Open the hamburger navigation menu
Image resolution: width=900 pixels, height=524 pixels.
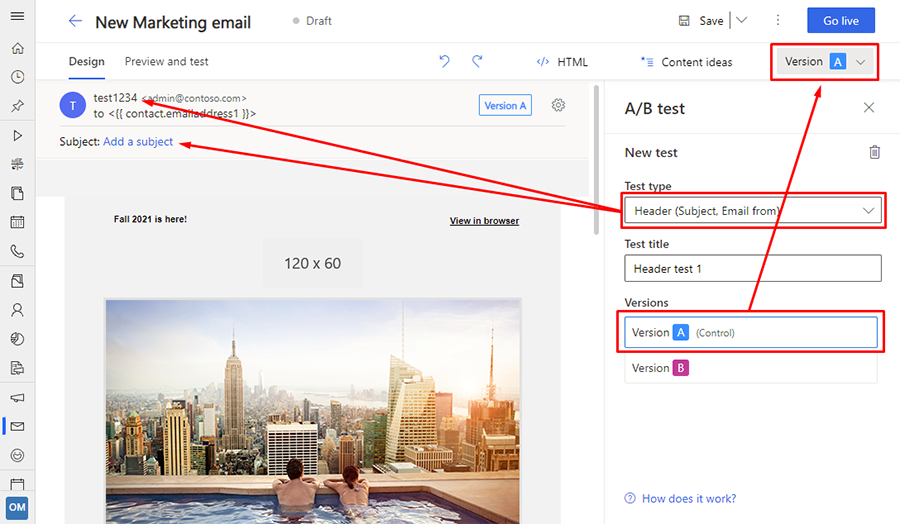[x=17, y=16]
